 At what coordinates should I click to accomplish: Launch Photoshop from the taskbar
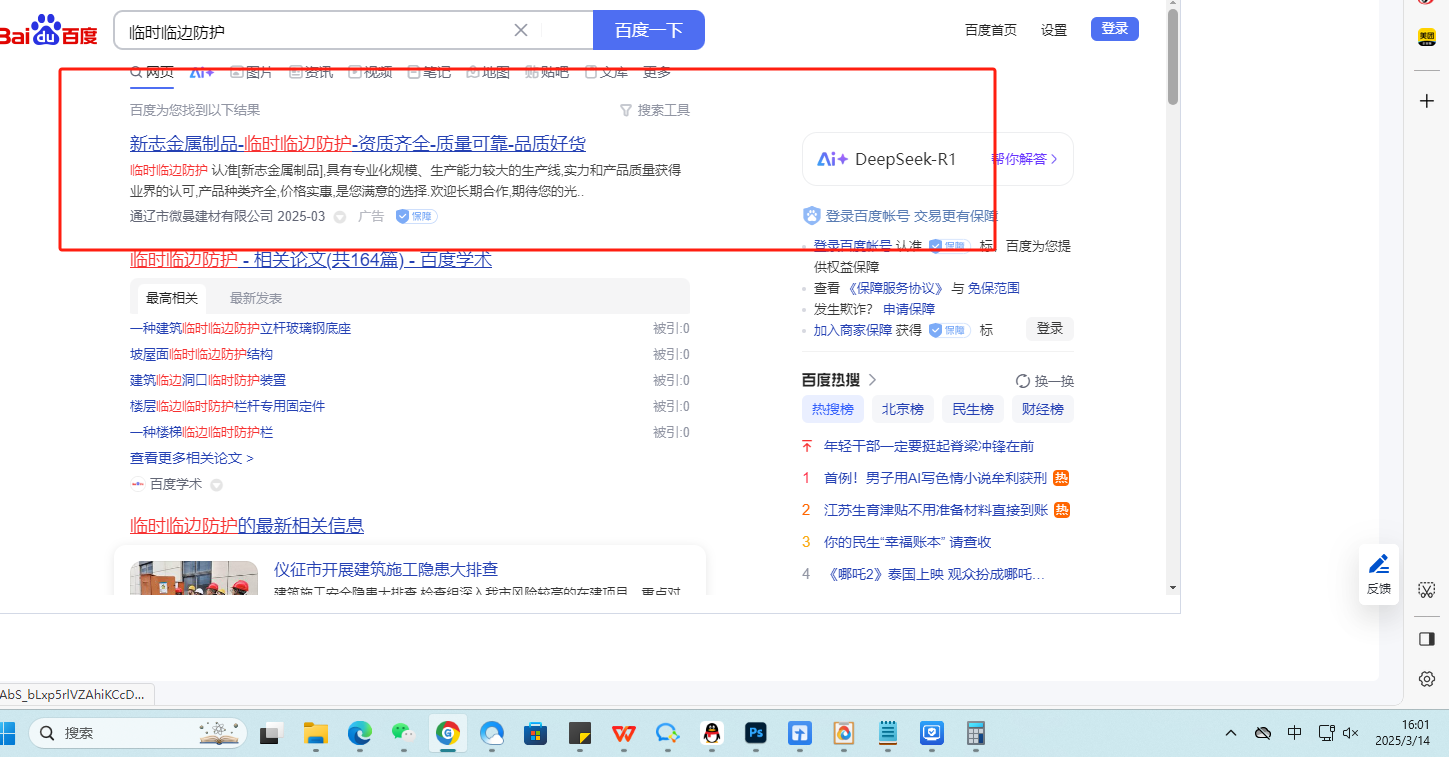tap(756, 733)
